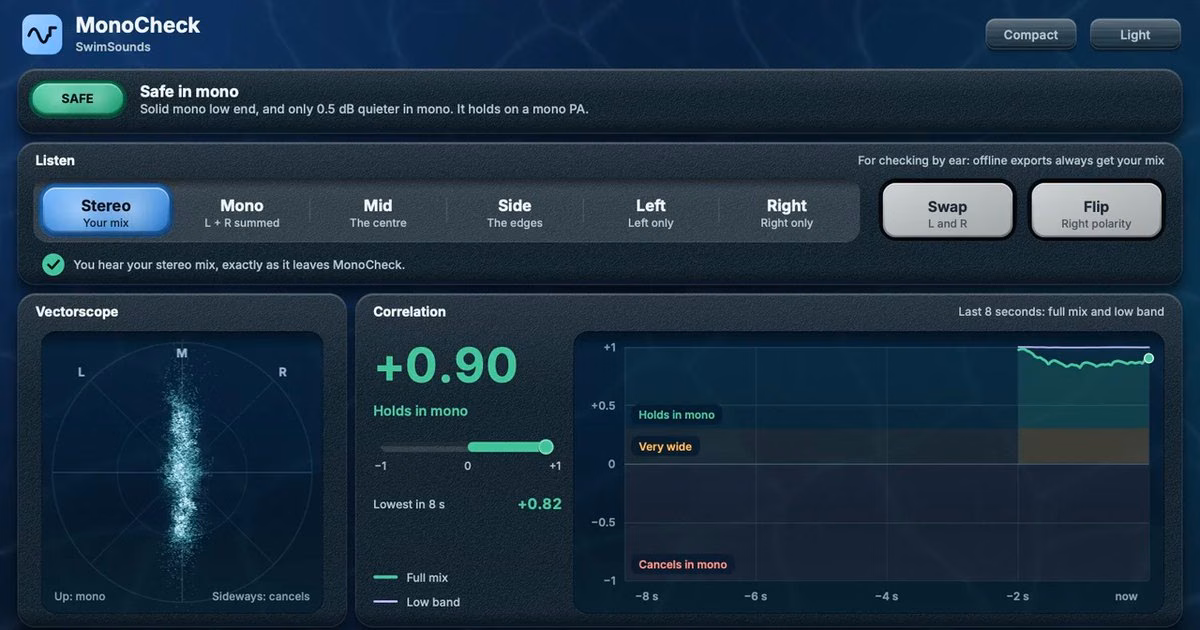The height and width of the screenshot is (630, 1200).
Task: Click the correlation meter slider handle
Action: (x=546, y=447)
